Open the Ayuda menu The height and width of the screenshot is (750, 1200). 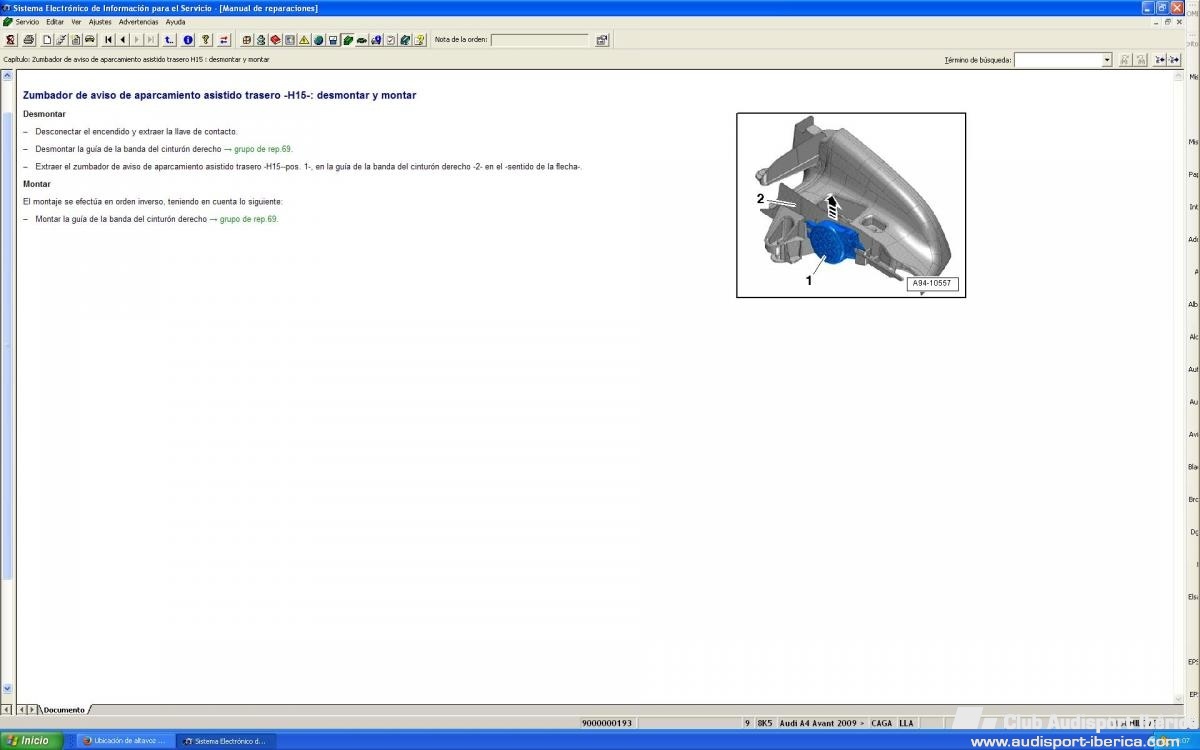[x=175, y=22]
